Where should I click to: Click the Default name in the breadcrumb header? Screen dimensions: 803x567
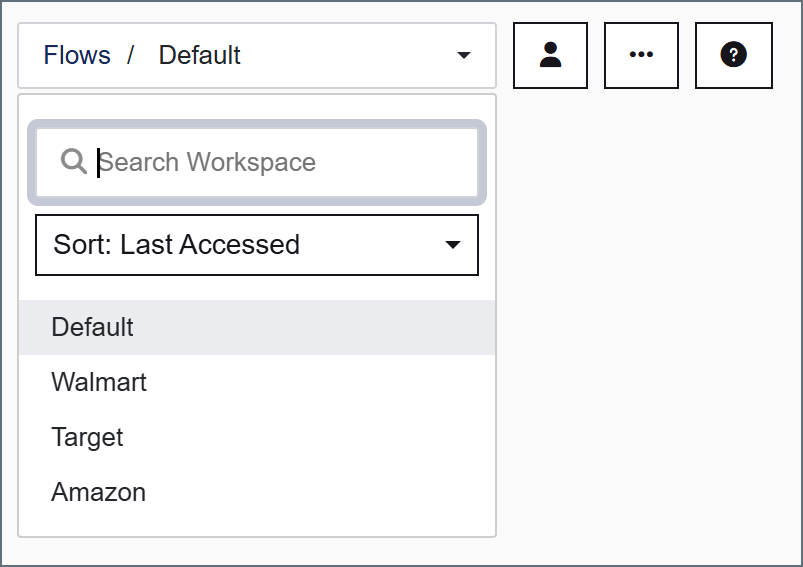[199, 55]
